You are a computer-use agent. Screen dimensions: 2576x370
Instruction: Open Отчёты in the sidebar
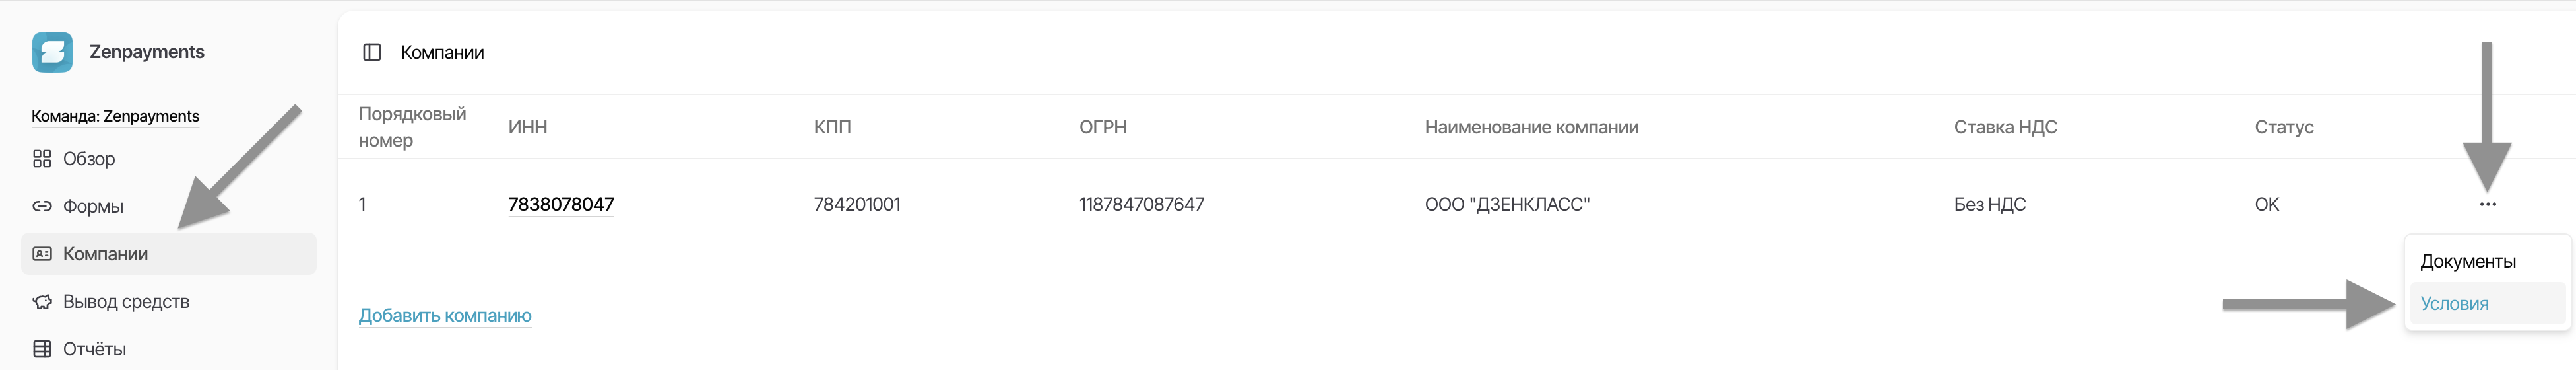point(94,349)
